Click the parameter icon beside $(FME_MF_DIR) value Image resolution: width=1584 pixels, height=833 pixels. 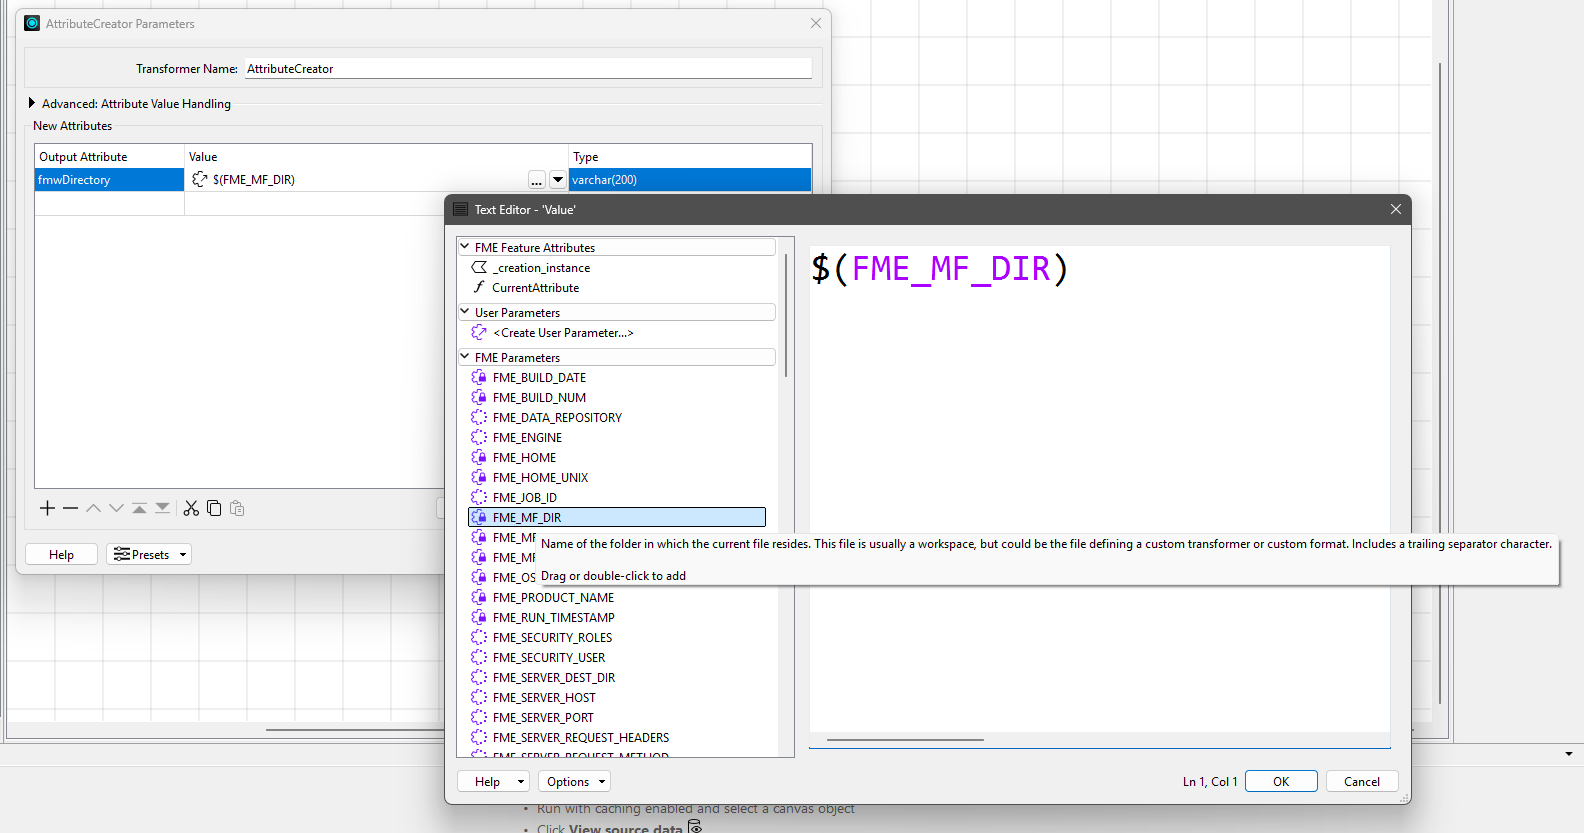200,179
